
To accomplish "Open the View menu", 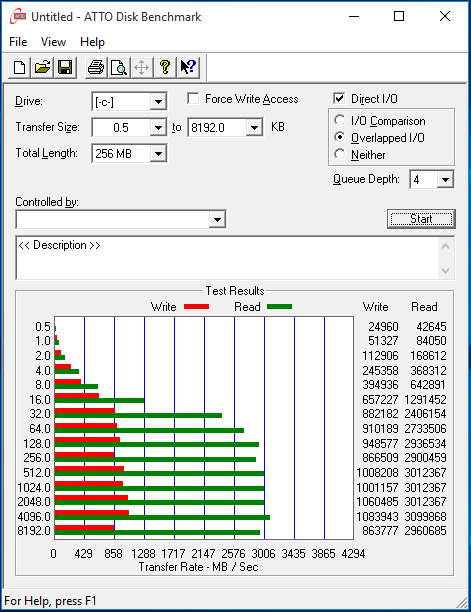I will click(53, 42).
